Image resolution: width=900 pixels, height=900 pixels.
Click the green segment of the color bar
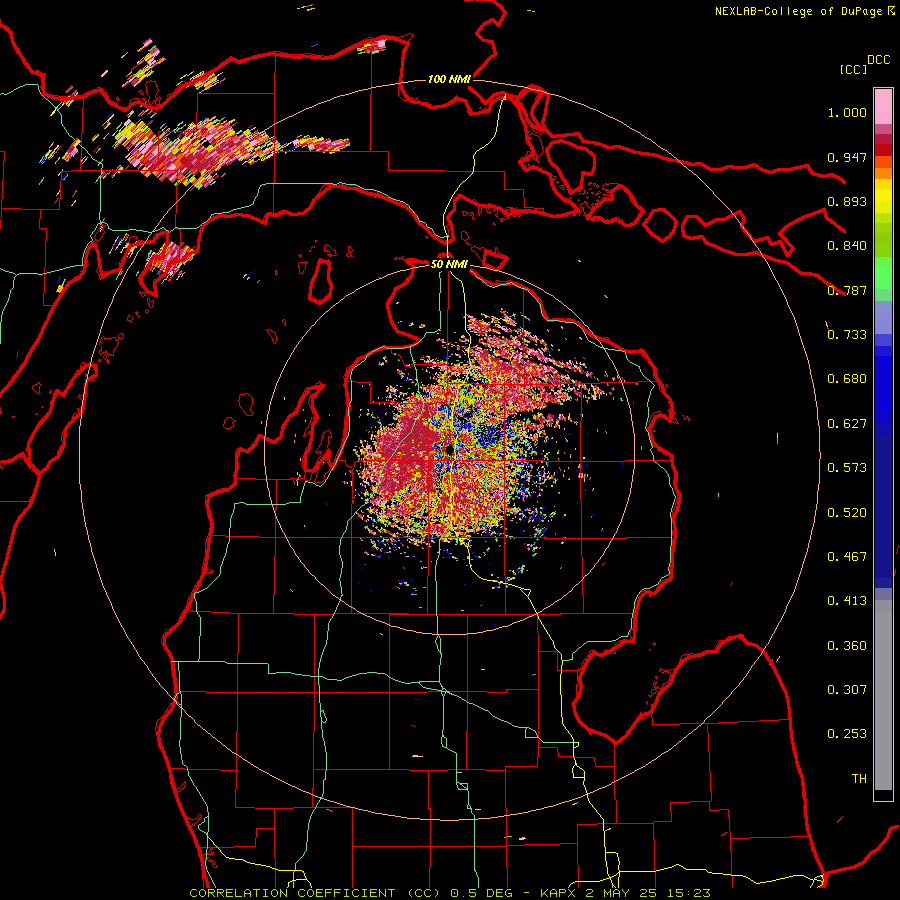pos(883,273)
